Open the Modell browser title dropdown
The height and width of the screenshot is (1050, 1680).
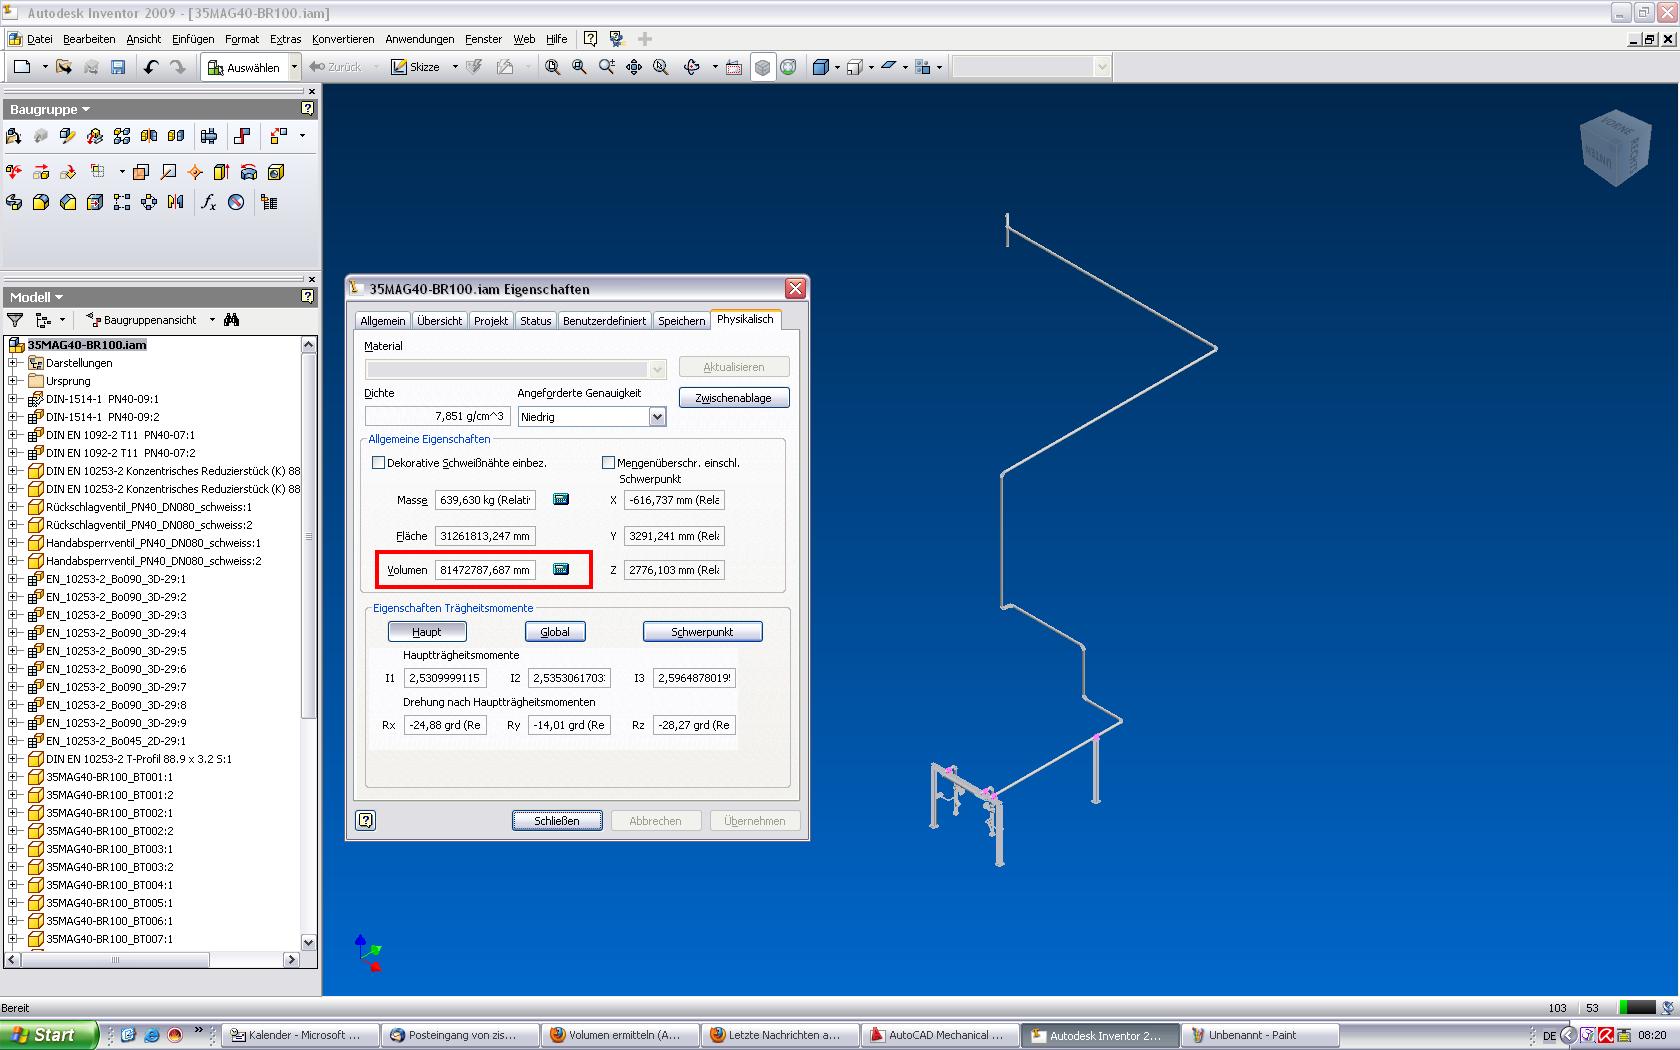[59, 297]
